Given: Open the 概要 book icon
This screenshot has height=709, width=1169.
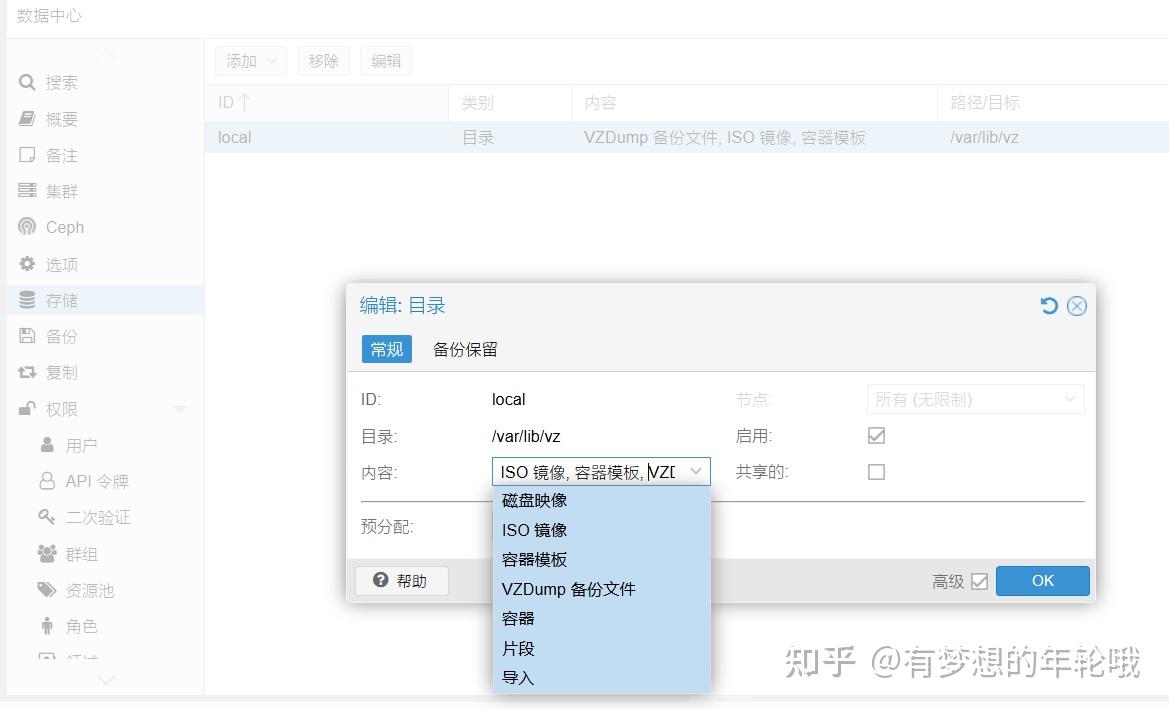Looking at the screenshot, I should click(27, 119).
